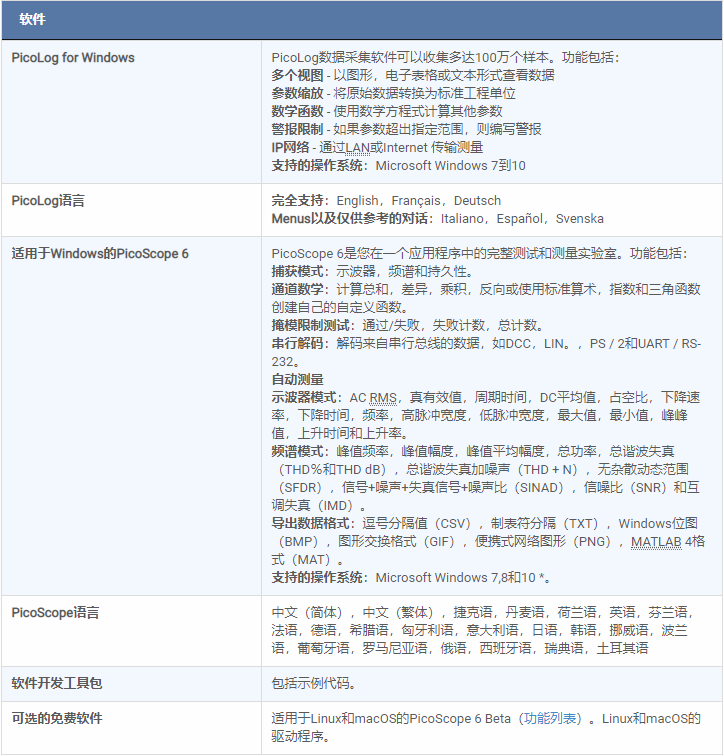The image size is (724, 756).
Task: Click the 适用于Windows的PicoScope 6 row label
Action: (x=100, y=253)
